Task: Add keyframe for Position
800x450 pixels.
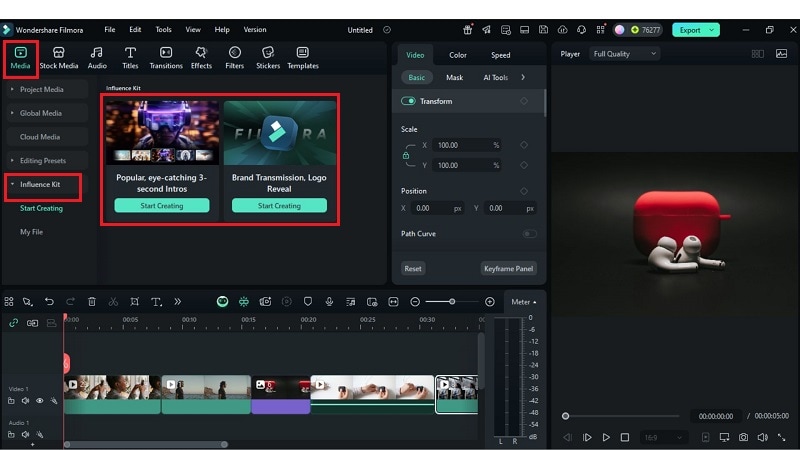Action: [524, 191]
